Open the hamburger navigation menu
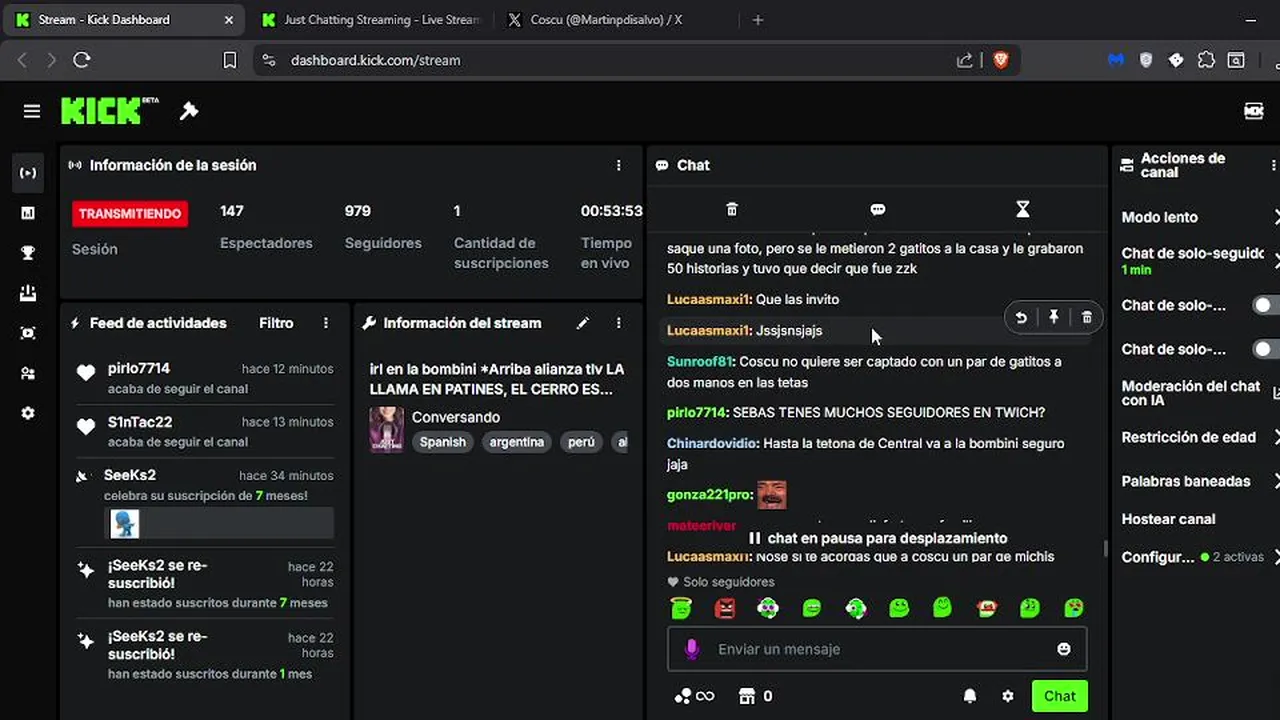This screenshot has width=1280, height=720. pos(32,111)
